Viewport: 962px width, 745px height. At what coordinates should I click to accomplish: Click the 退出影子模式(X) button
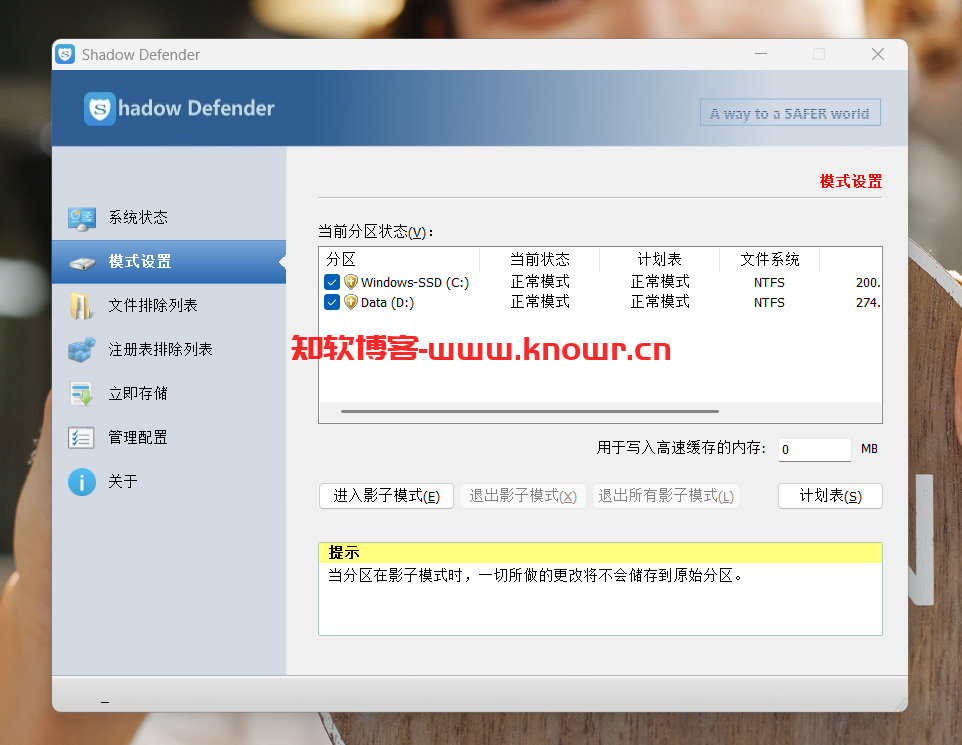[x=523, y=496]
